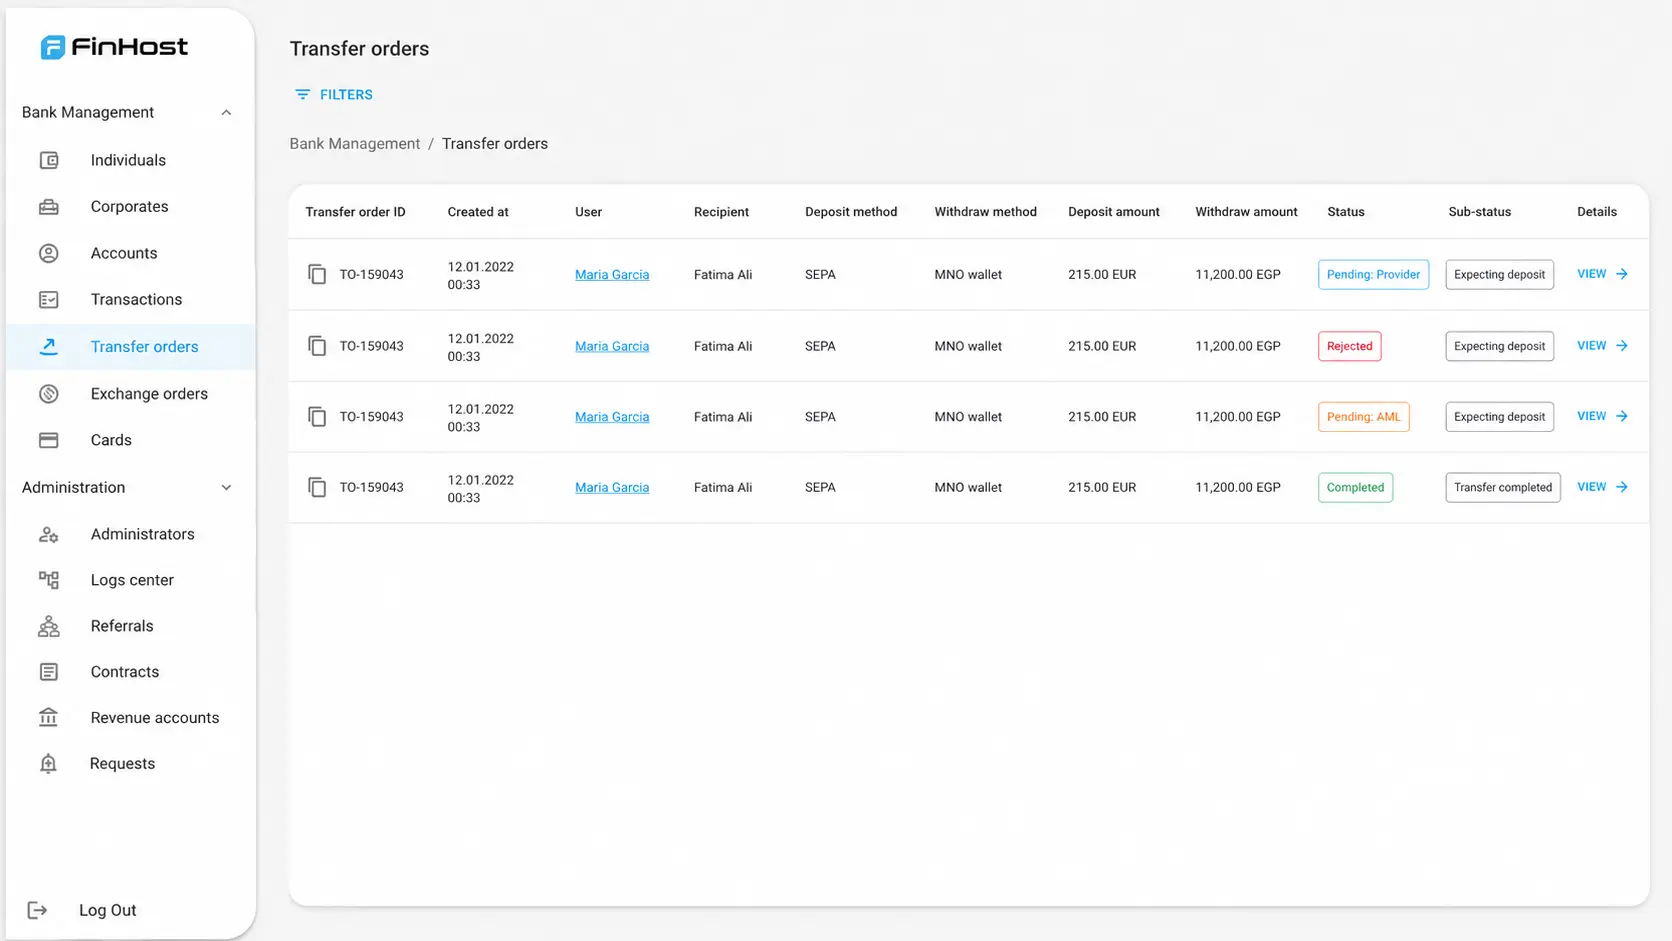This screenshot has width=1672, height=941.
Task: Open Maria Garcia link in Completed row
Action: [x=612, y=488]
